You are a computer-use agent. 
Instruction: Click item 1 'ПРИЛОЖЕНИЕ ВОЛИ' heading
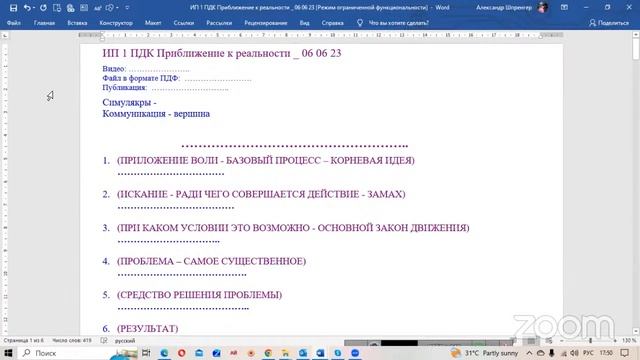tap(266, 160)
